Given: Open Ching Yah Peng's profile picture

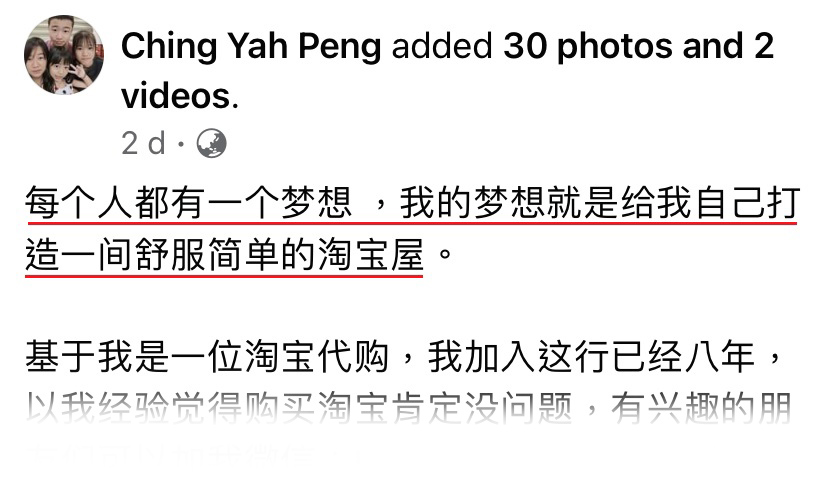Looking at the screenshot, I should [x=64, y=55].
